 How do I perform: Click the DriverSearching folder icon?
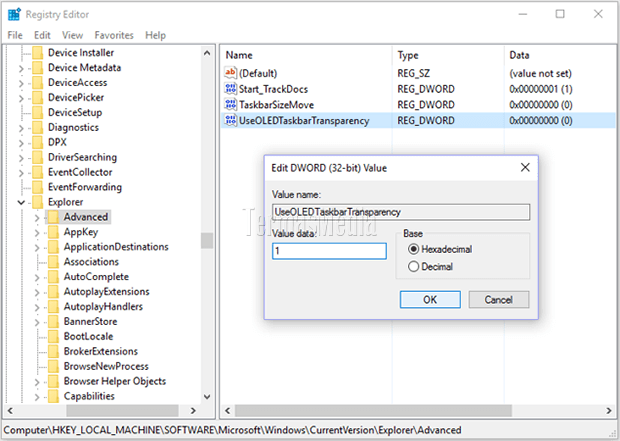point(38,157)
